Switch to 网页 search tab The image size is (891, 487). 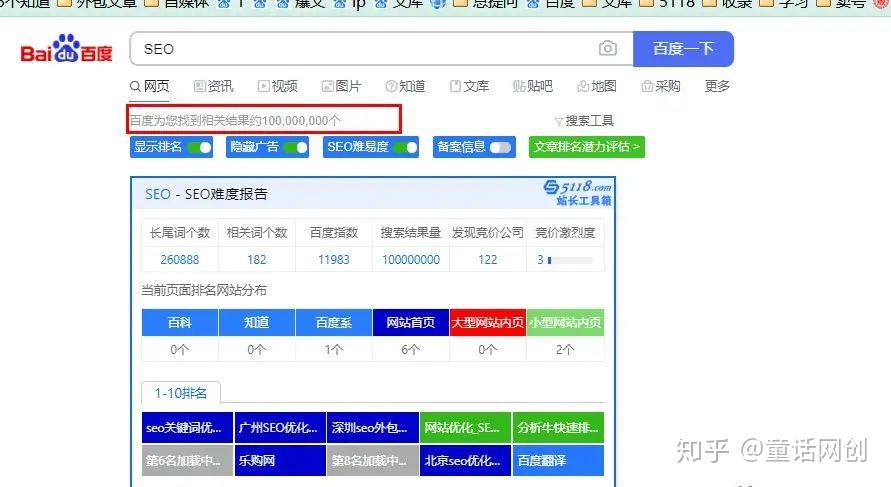click(x=149, y=86)
